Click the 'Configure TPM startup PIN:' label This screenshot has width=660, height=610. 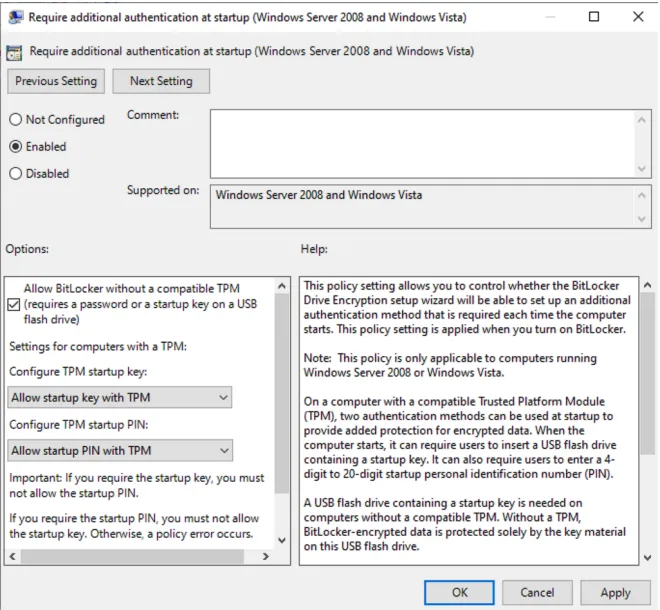click(x=79, y=425)
